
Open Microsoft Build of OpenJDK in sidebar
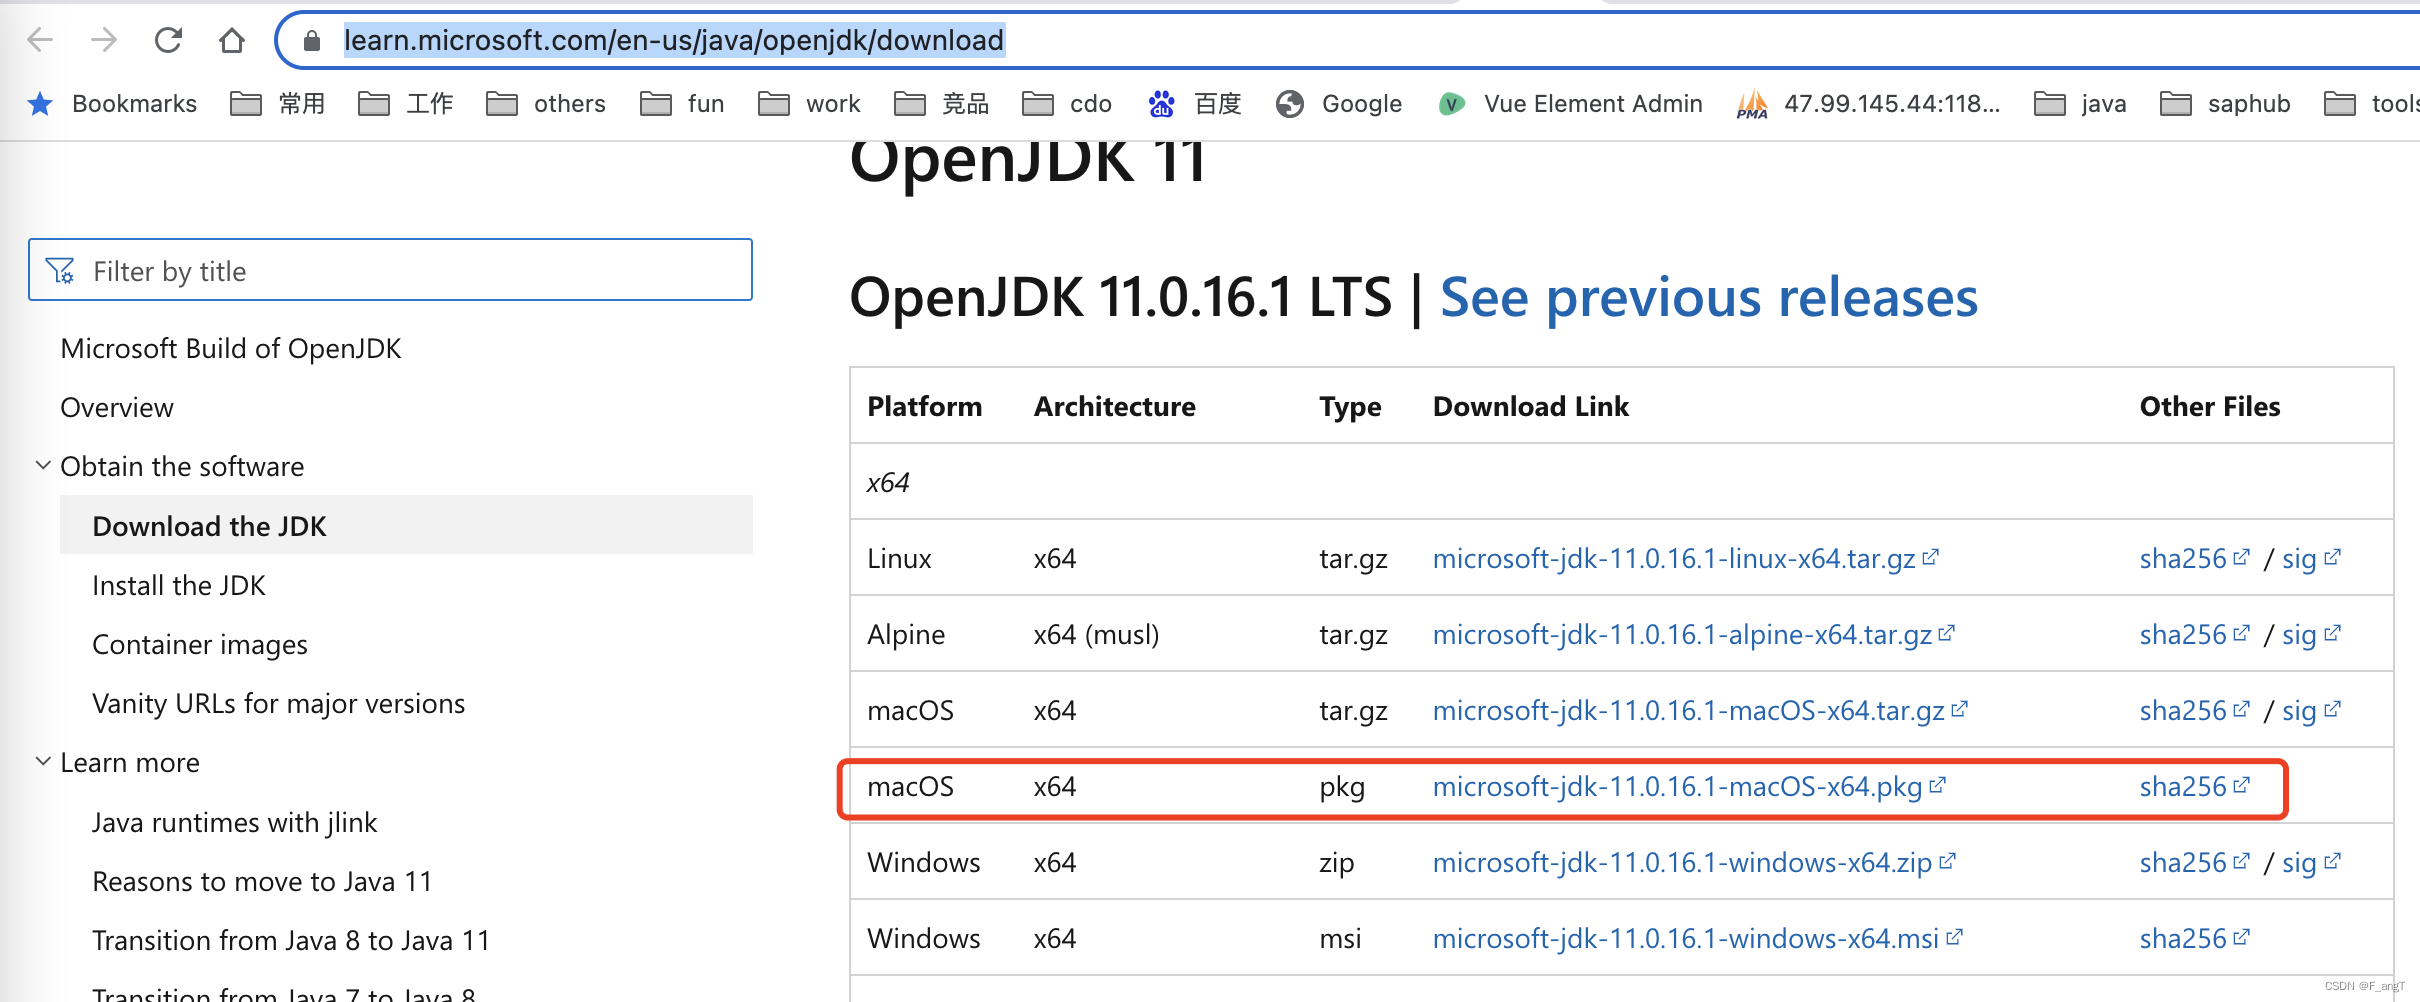click(231, 348)
